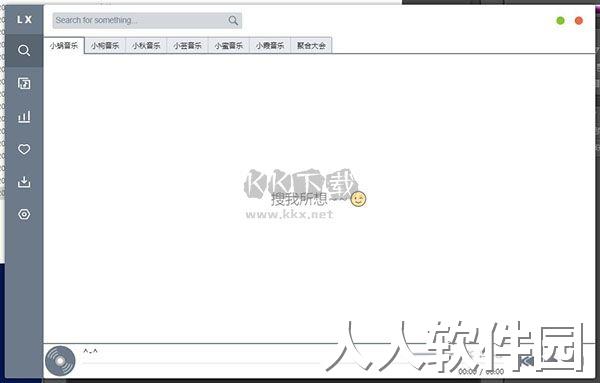Skip to the previous track
Viewport: 600px width, 383px height.
[x=527, y=361]
